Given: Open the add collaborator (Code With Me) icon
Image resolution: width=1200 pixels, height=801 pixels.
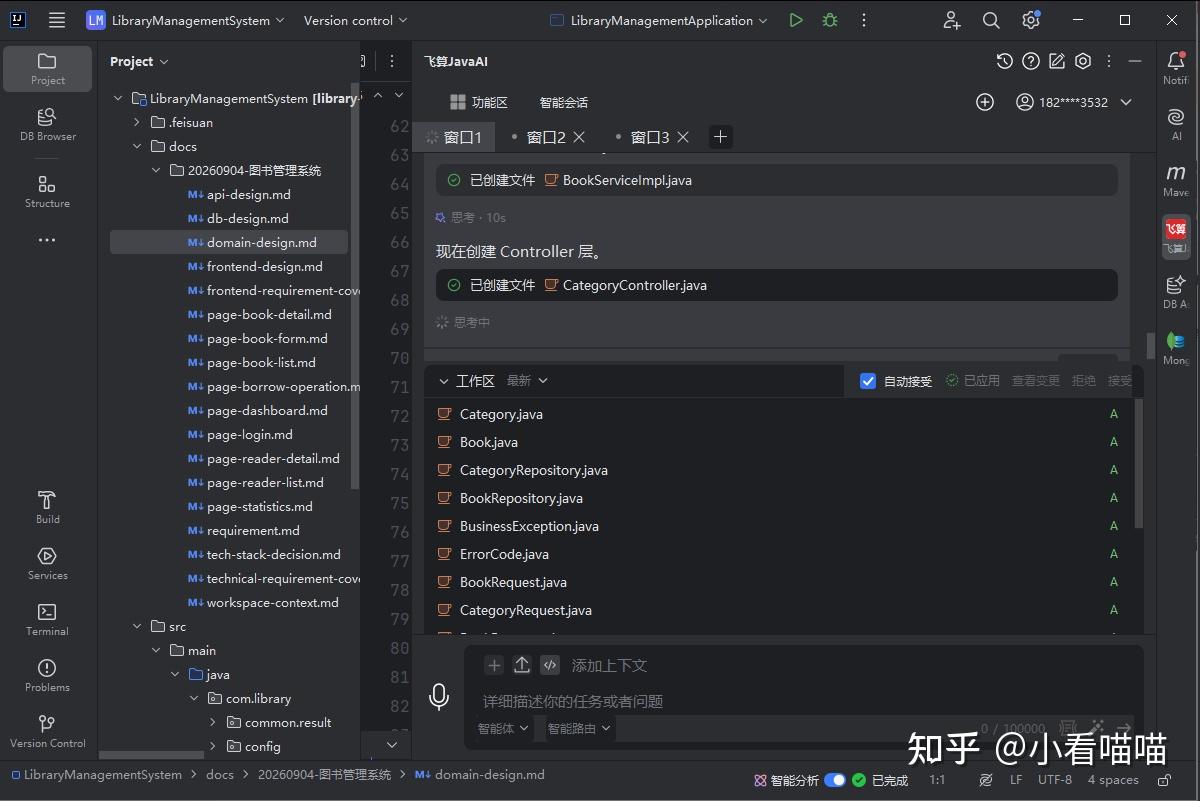Looking at the screenshot, I should (x=951, y=20).
